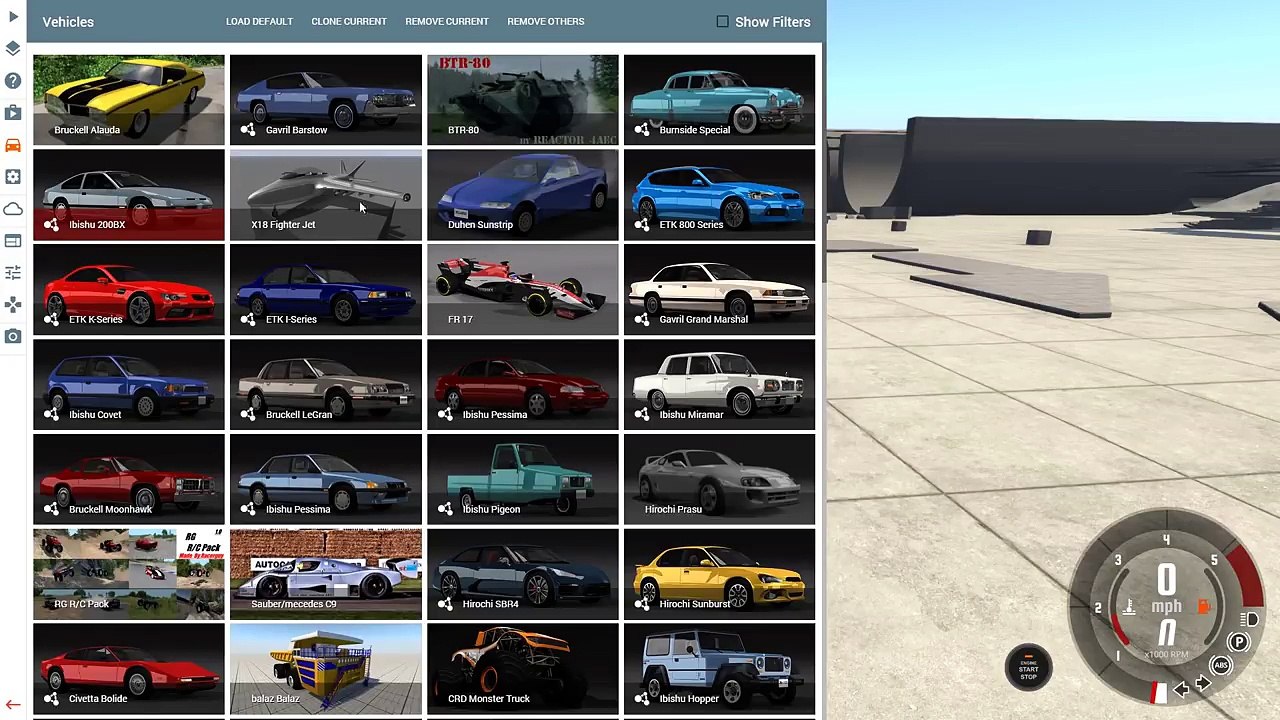
Task: Click the red exit arrow icon
Action: click(13, 705)
